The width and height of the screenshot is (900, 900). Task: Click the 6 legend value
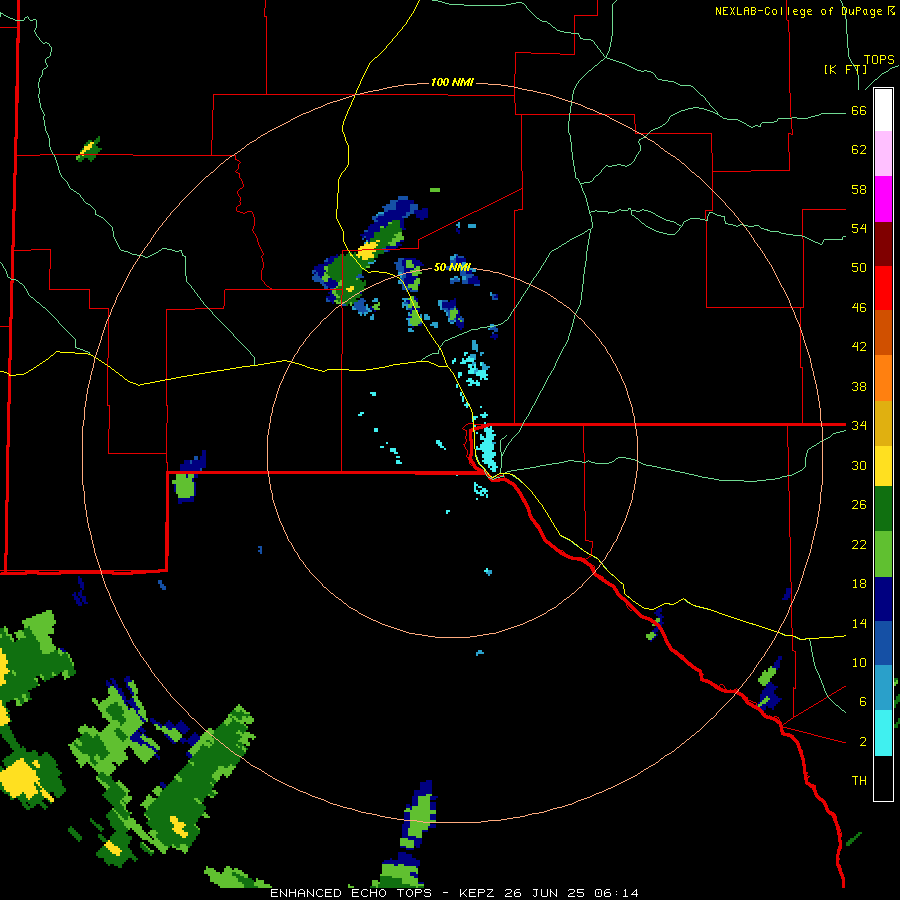pyautogui.click(x=863, y=702)
